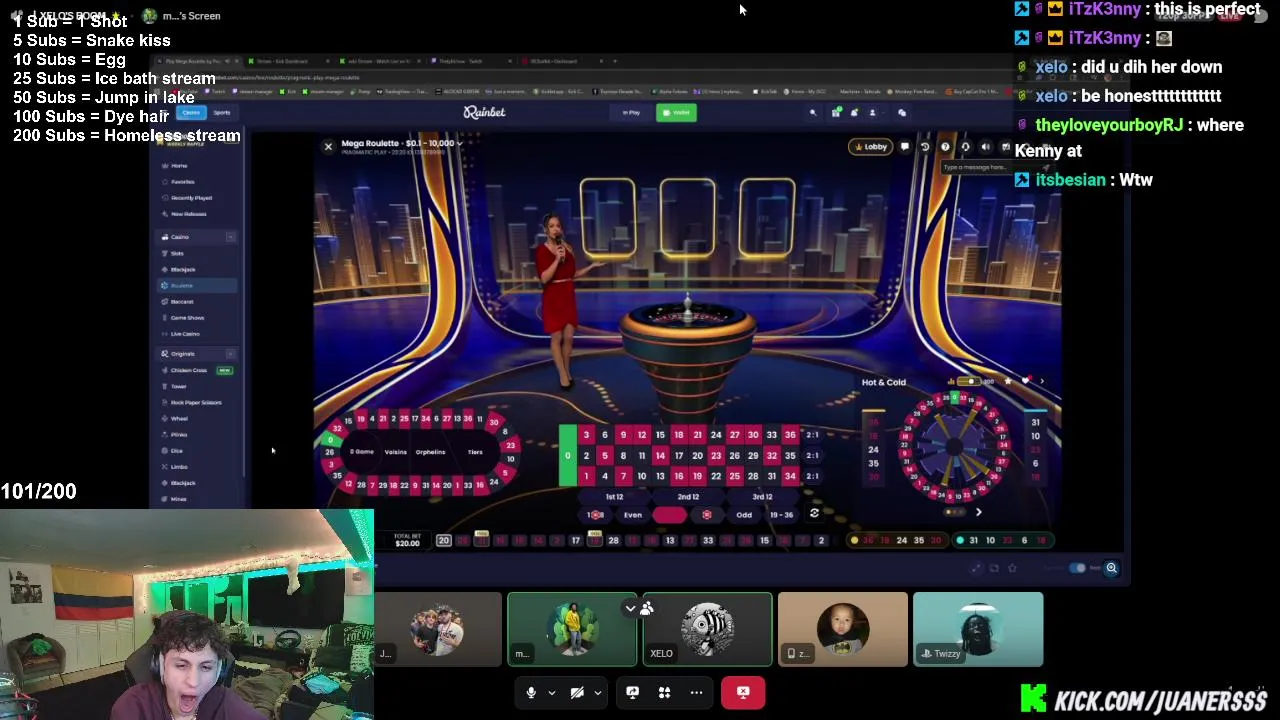Open the activities launcher icon

(x=664, y=692)
